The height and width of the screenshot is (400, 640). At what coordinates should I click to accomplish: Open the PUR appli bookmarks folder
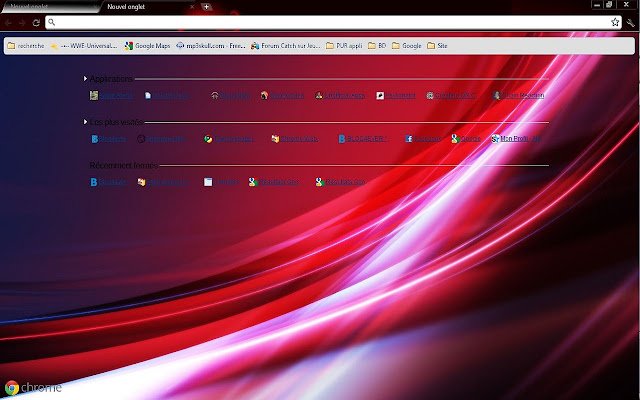344,46
